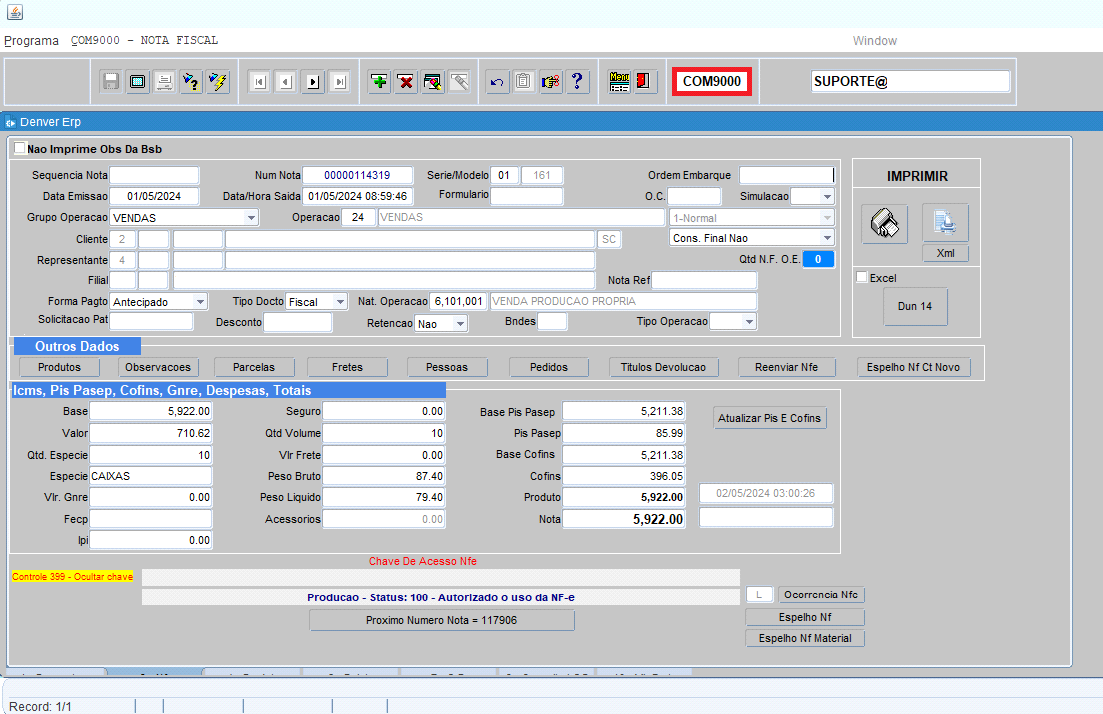
Task: Click the Ordem Embarque input field
Action: (786, 175)
